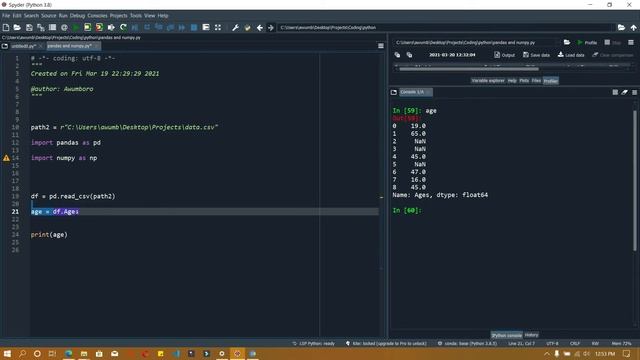Open the Run menu
This screenshot has height=360, width=640.
click(x=63, y=16)
